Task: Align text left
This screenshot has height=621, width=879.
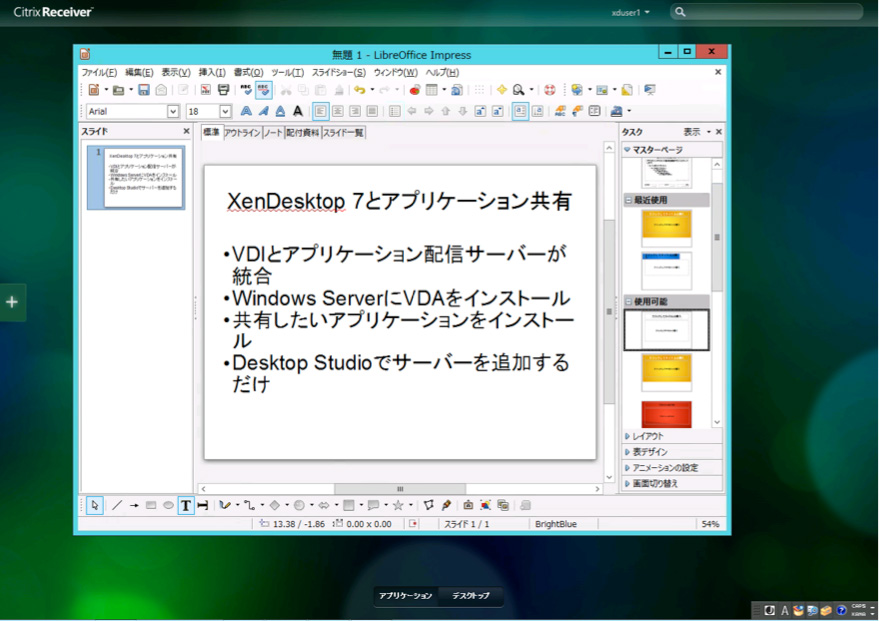Action: click(x=321, y=111)
